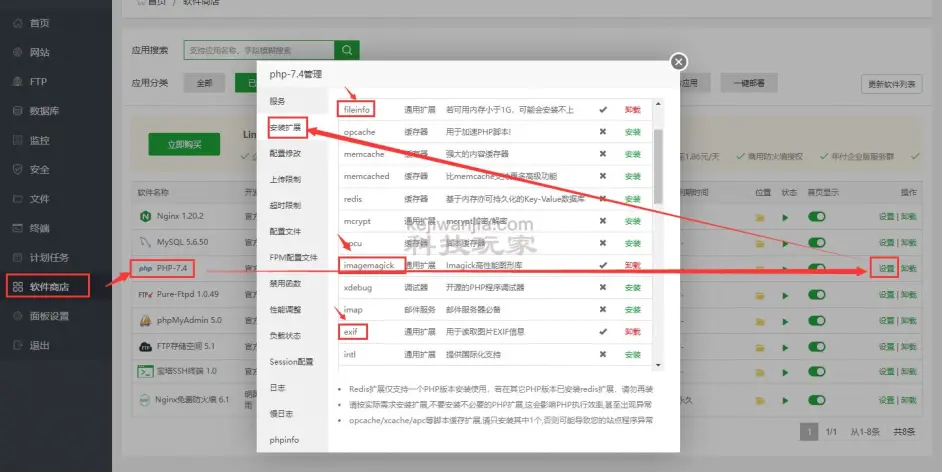Toggle homepage display for MySQL 5.6.50
This screenshot has width=942, height=472.
[x=816, y=242]
